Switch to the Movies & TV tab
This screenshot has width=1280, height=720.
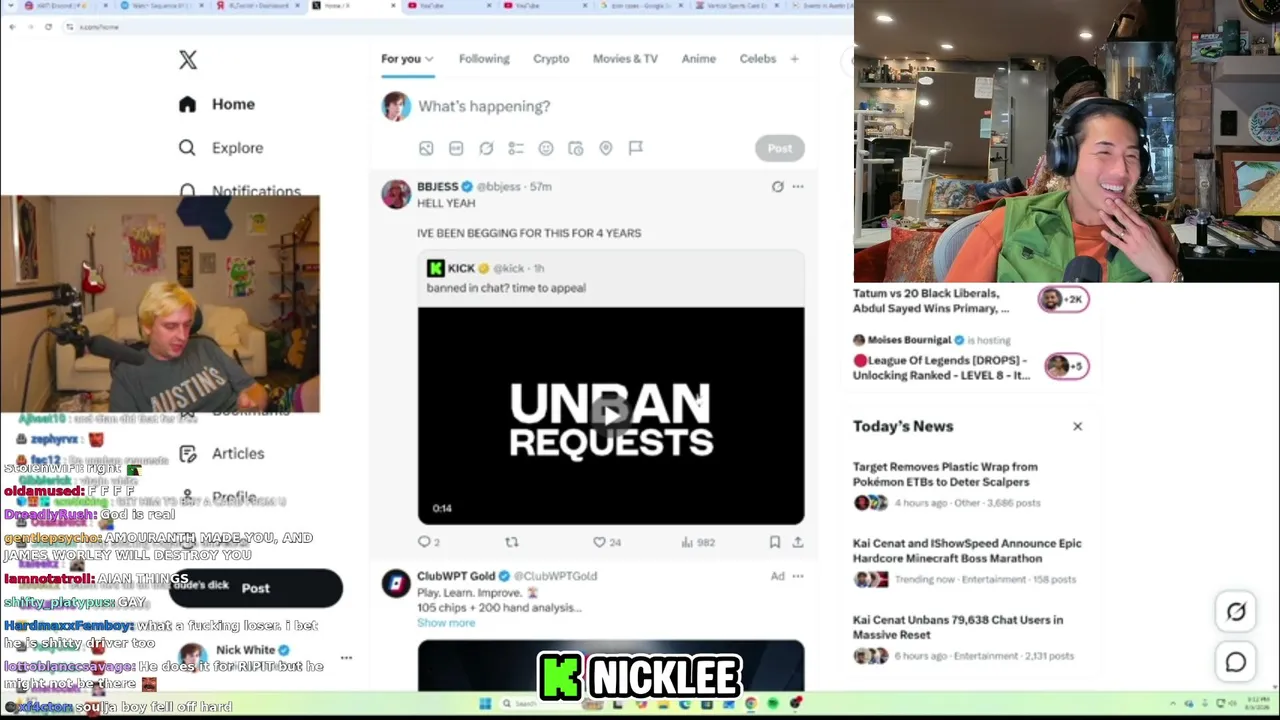coord(625,59)
